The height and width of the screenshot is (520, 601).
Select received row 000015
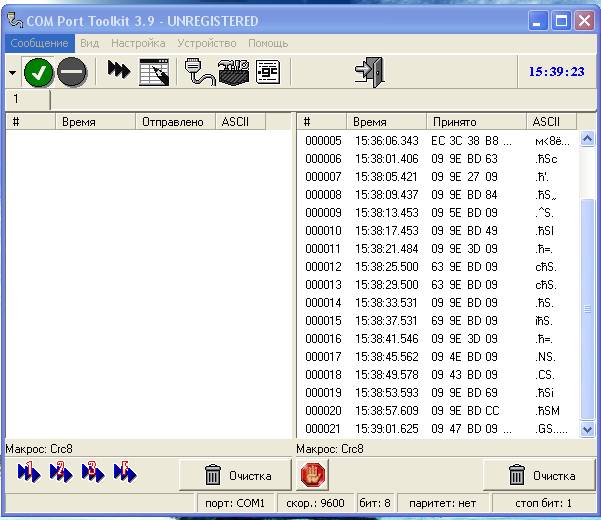click(x=437, y=321)
